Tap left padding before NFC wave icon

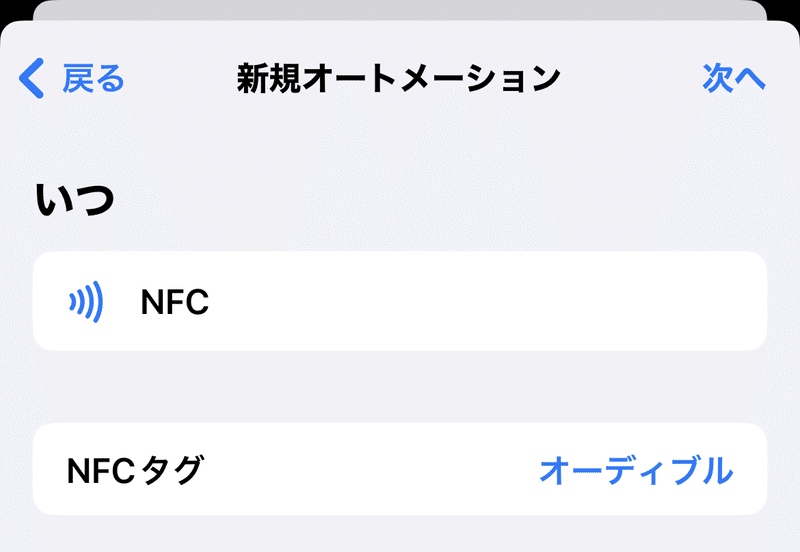pyautogui.click(x=50, y=301)
